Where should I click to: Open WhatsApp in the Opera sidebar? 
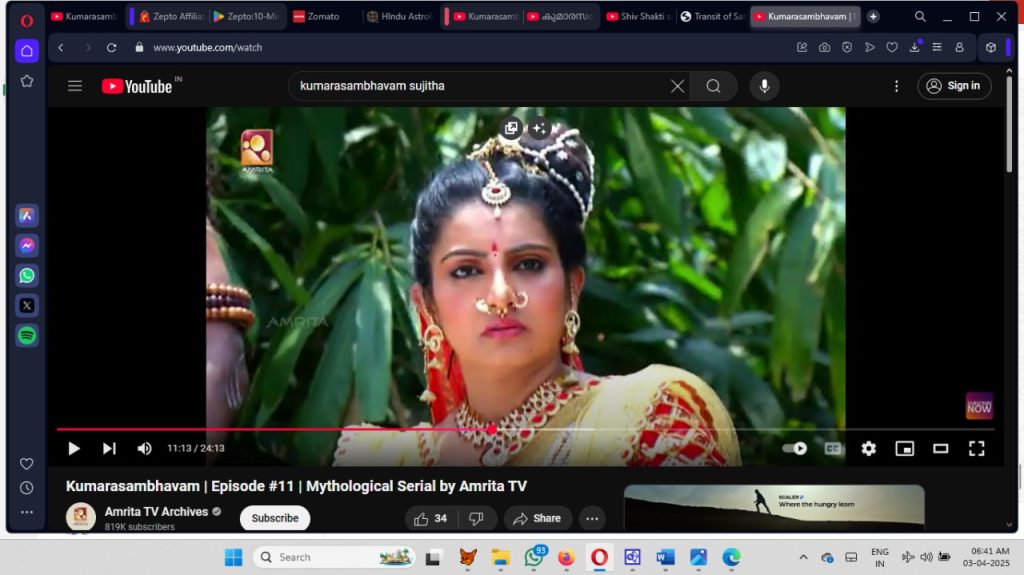(27, 276)
